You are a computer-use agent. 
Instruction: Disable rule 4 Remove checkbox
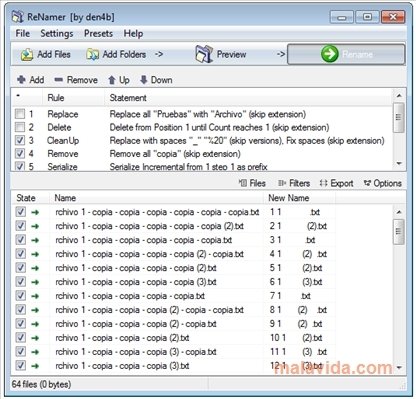(20, 153)
